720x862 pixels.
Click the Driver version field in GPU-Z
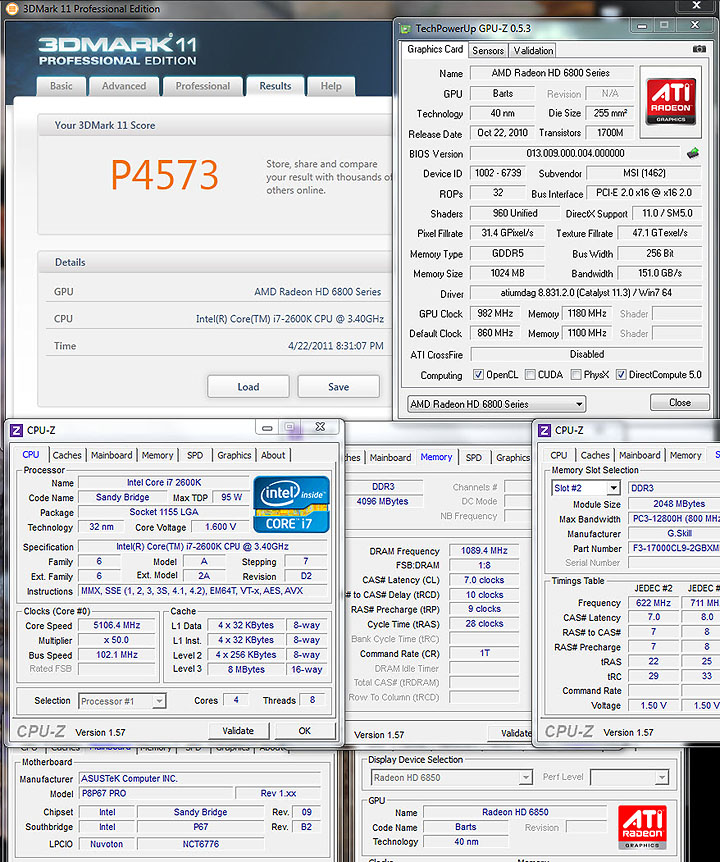coord(586,293)
